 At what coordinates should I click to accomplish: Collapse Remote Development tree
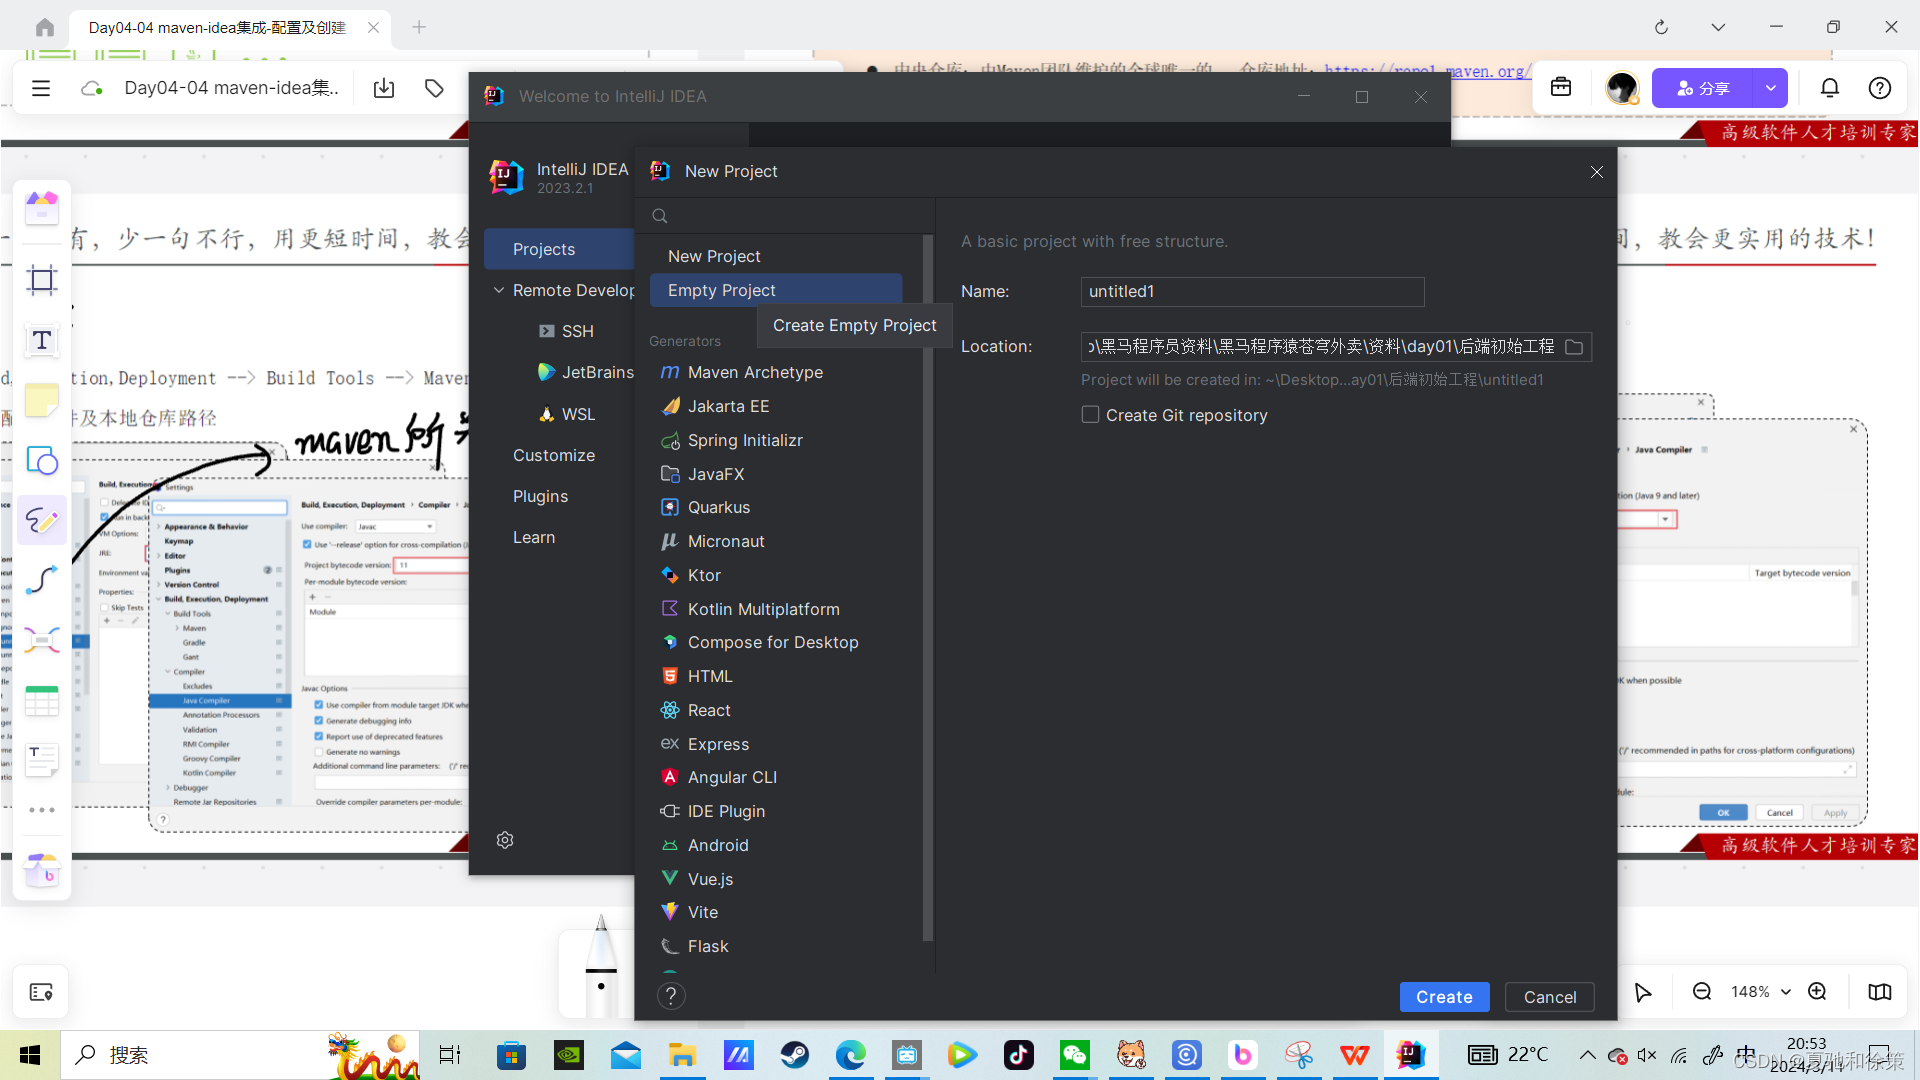(499, 290)
